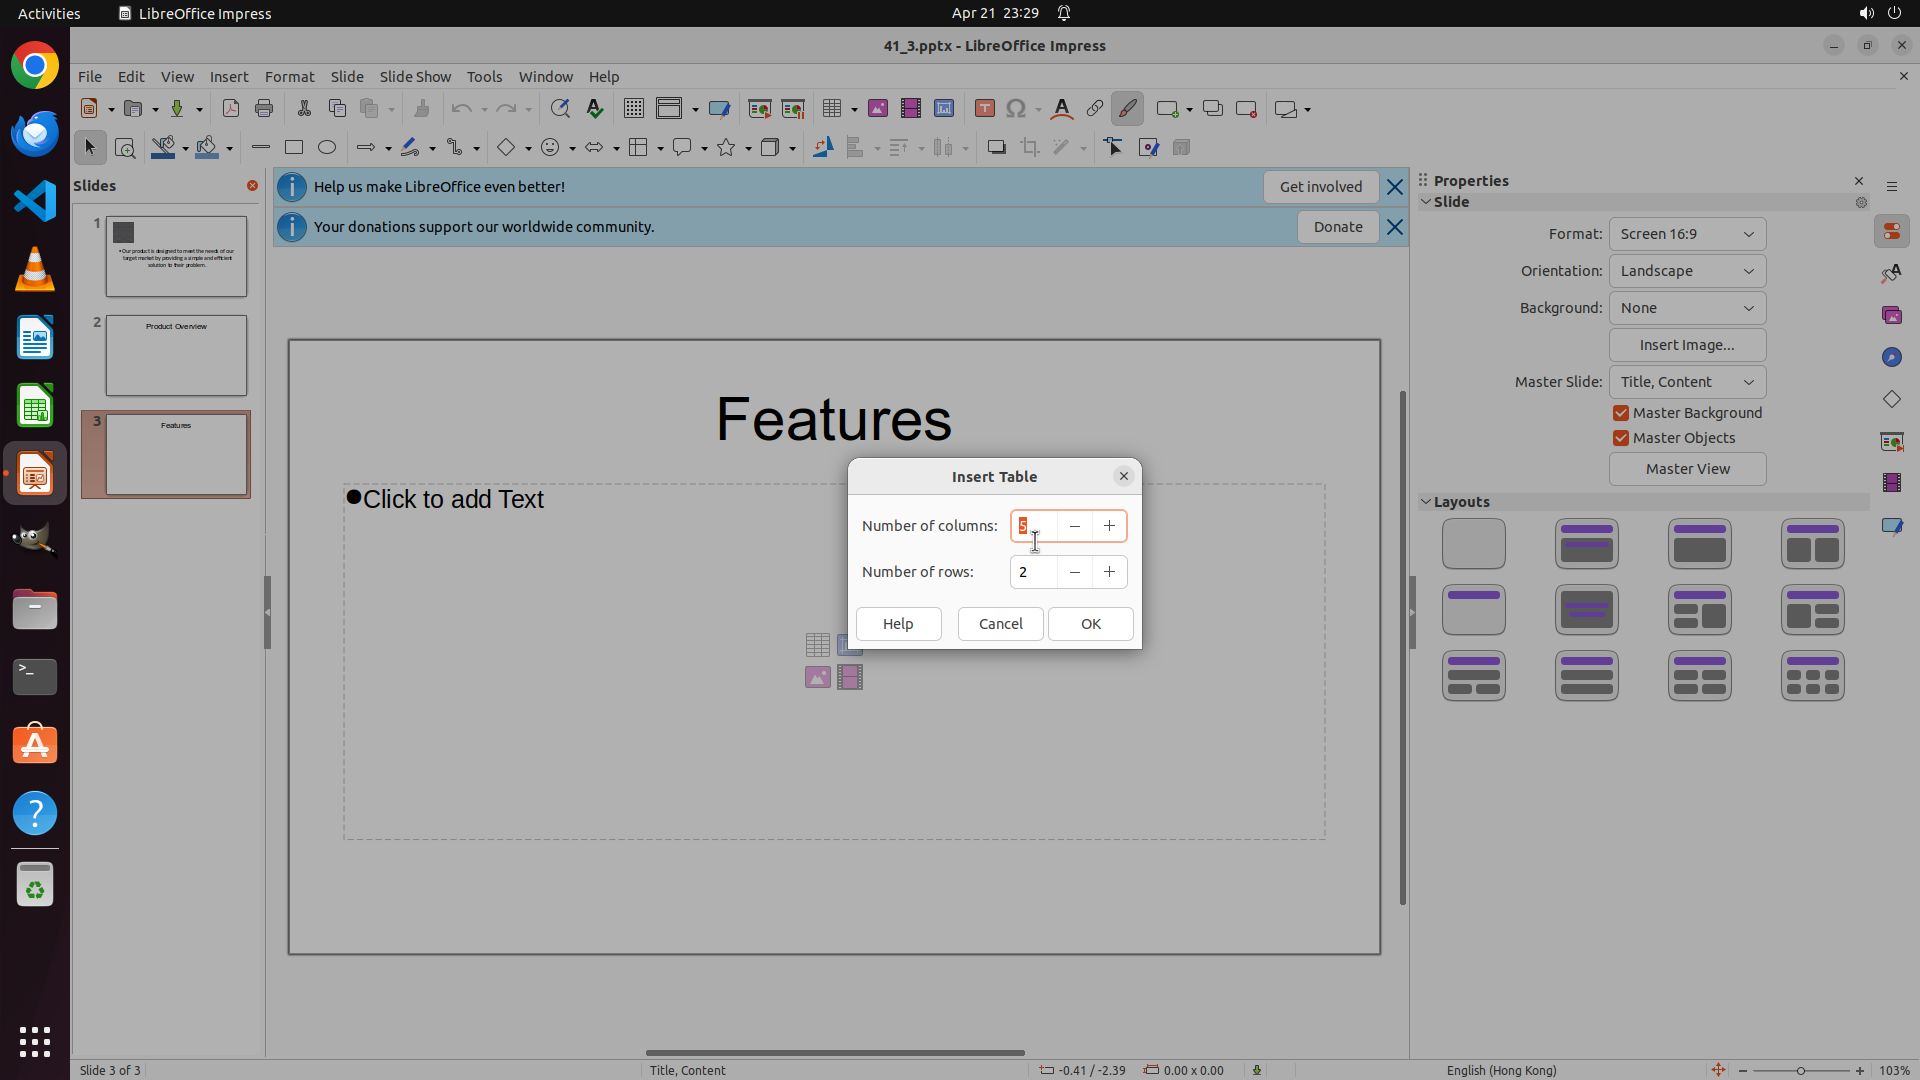Uncheck the Master Objects checkbox
This screenshot has height=1080, width=1920.
coord(1621,438)
